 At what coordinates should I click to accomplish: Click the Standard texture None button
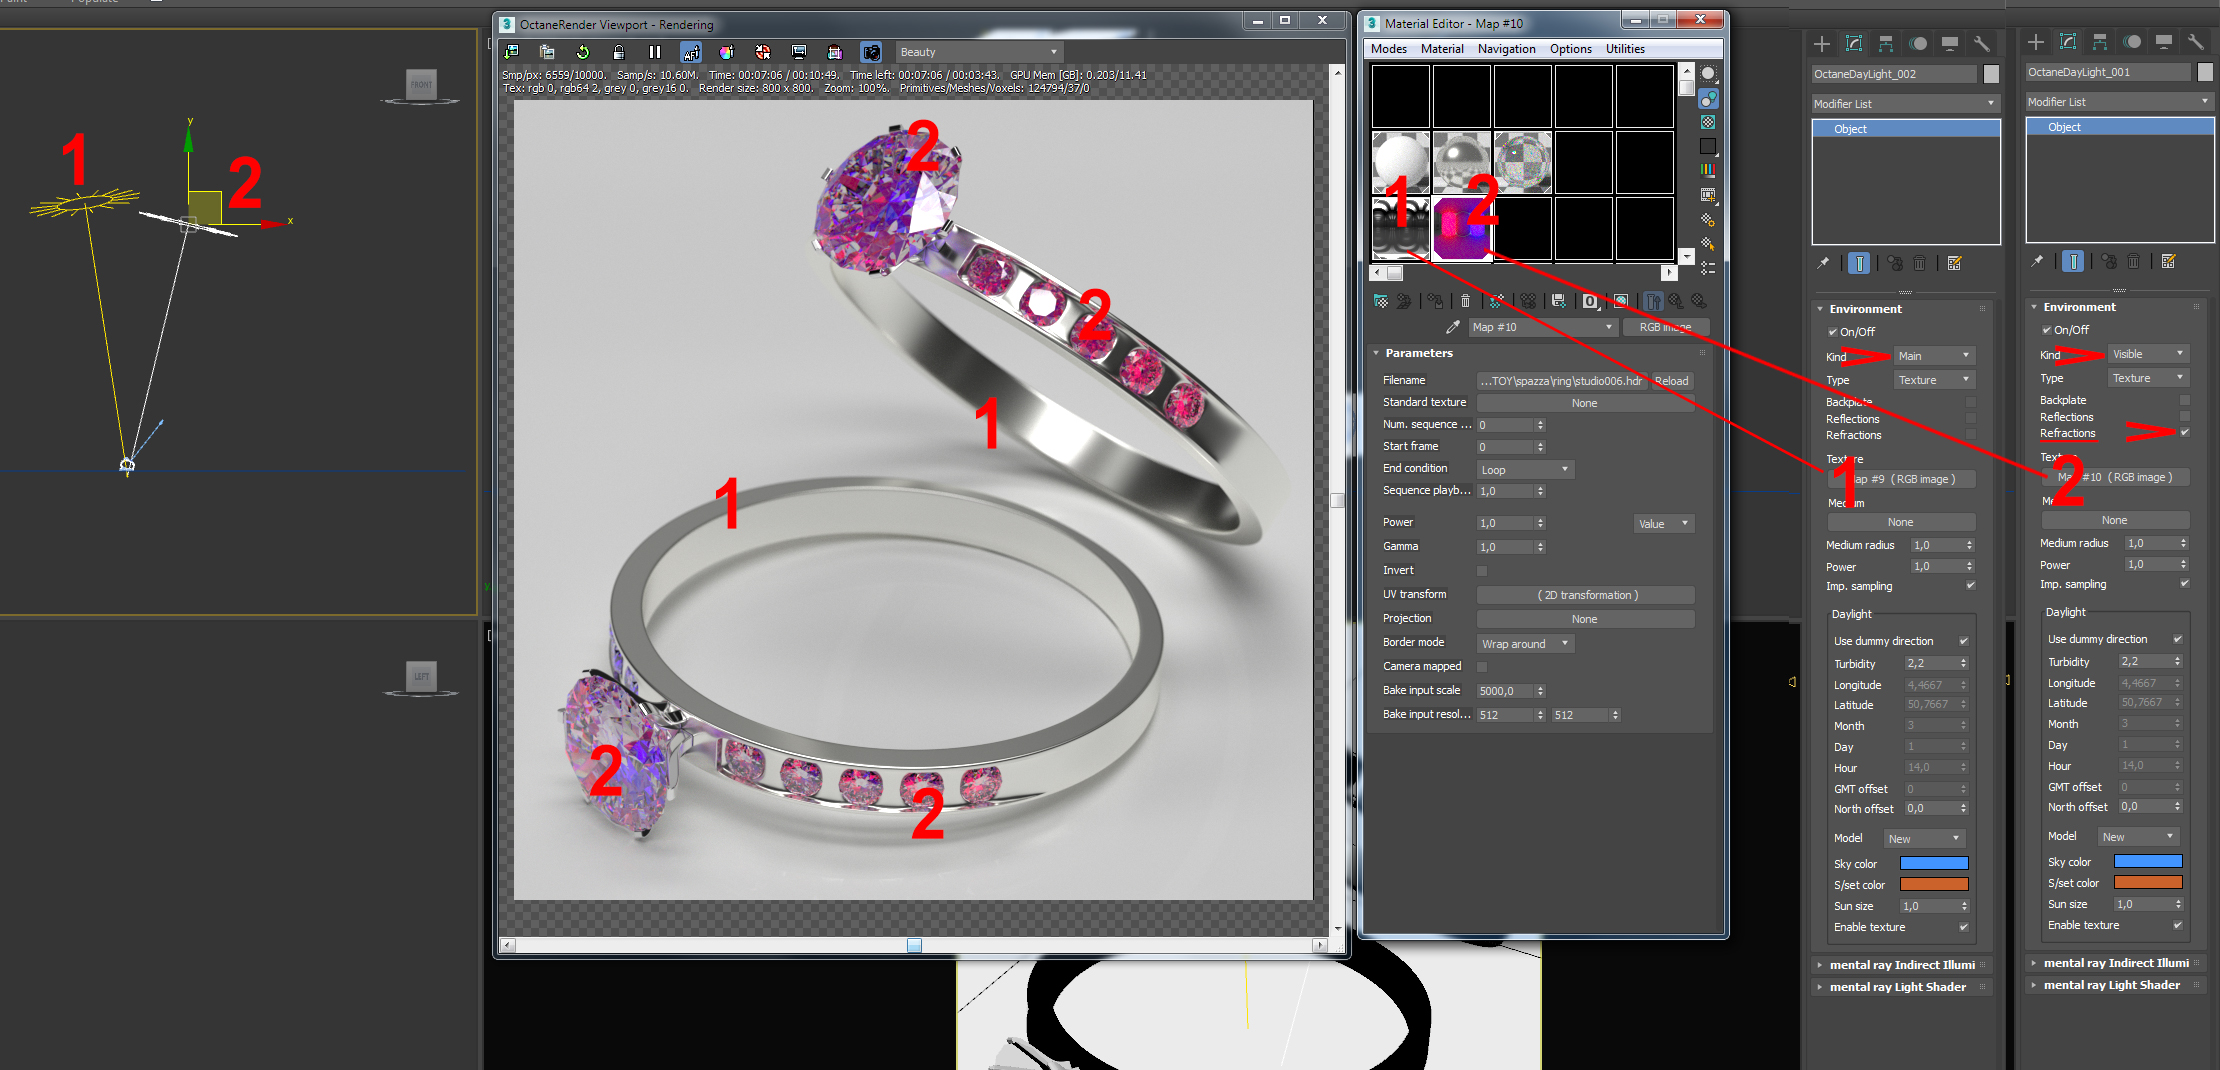(1586, 403)
